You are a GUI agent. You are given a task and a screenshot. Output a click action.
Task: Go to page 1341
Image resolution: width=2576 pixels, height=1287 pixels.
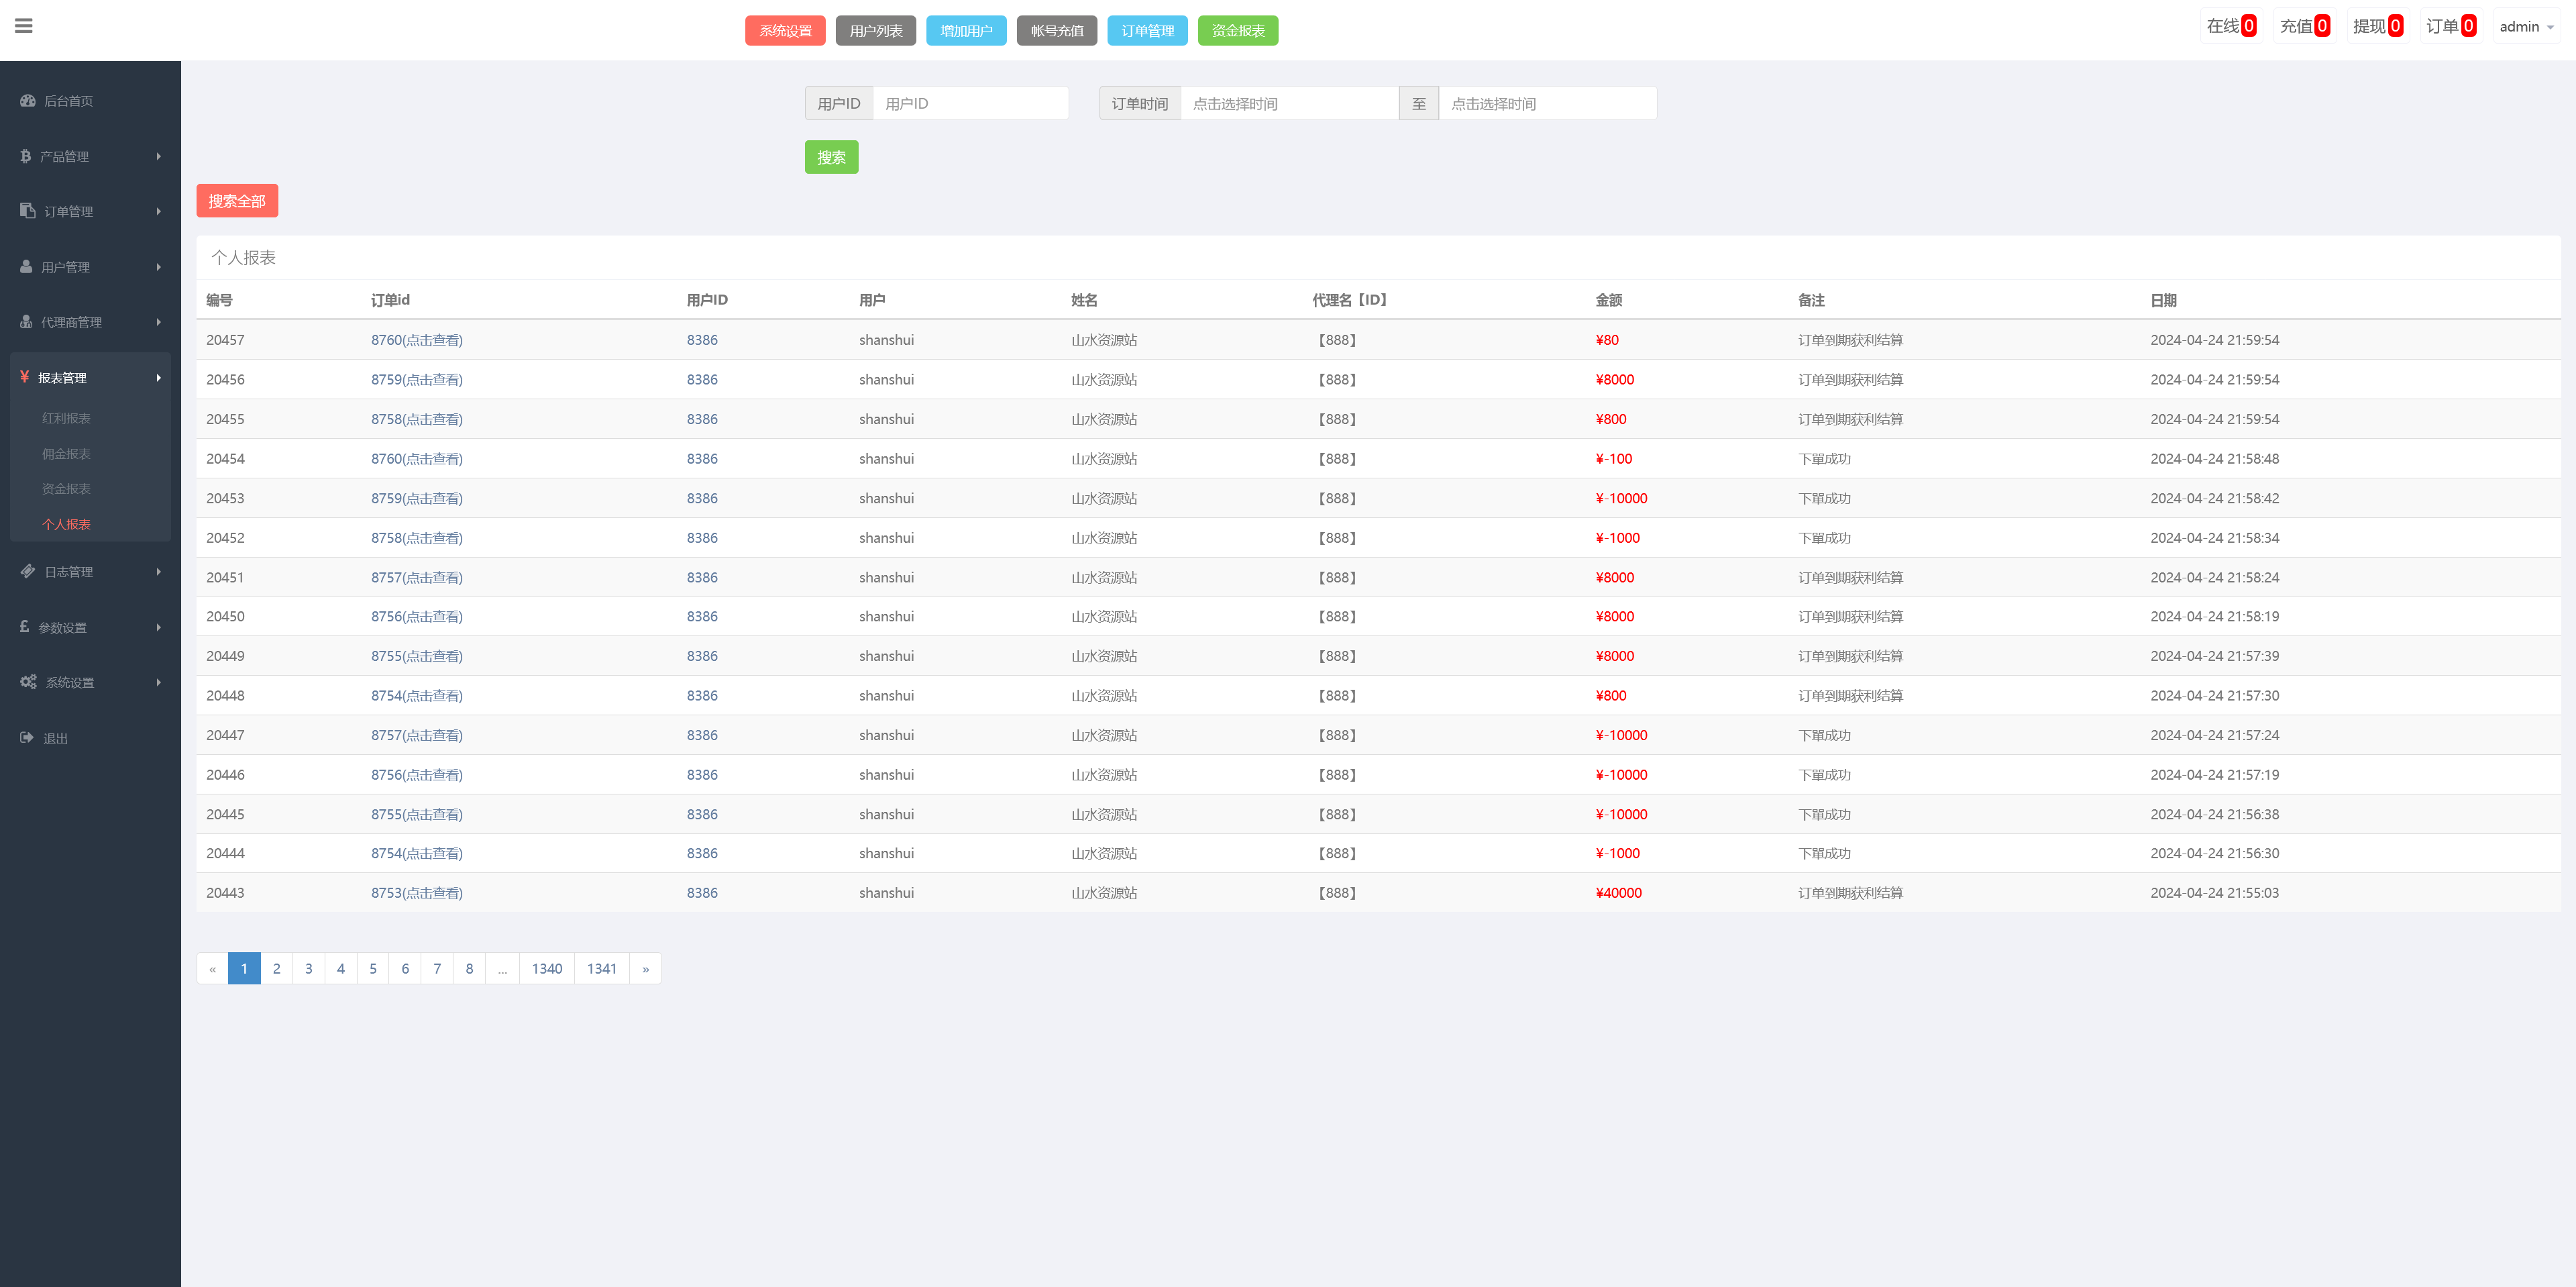point(602,968)
